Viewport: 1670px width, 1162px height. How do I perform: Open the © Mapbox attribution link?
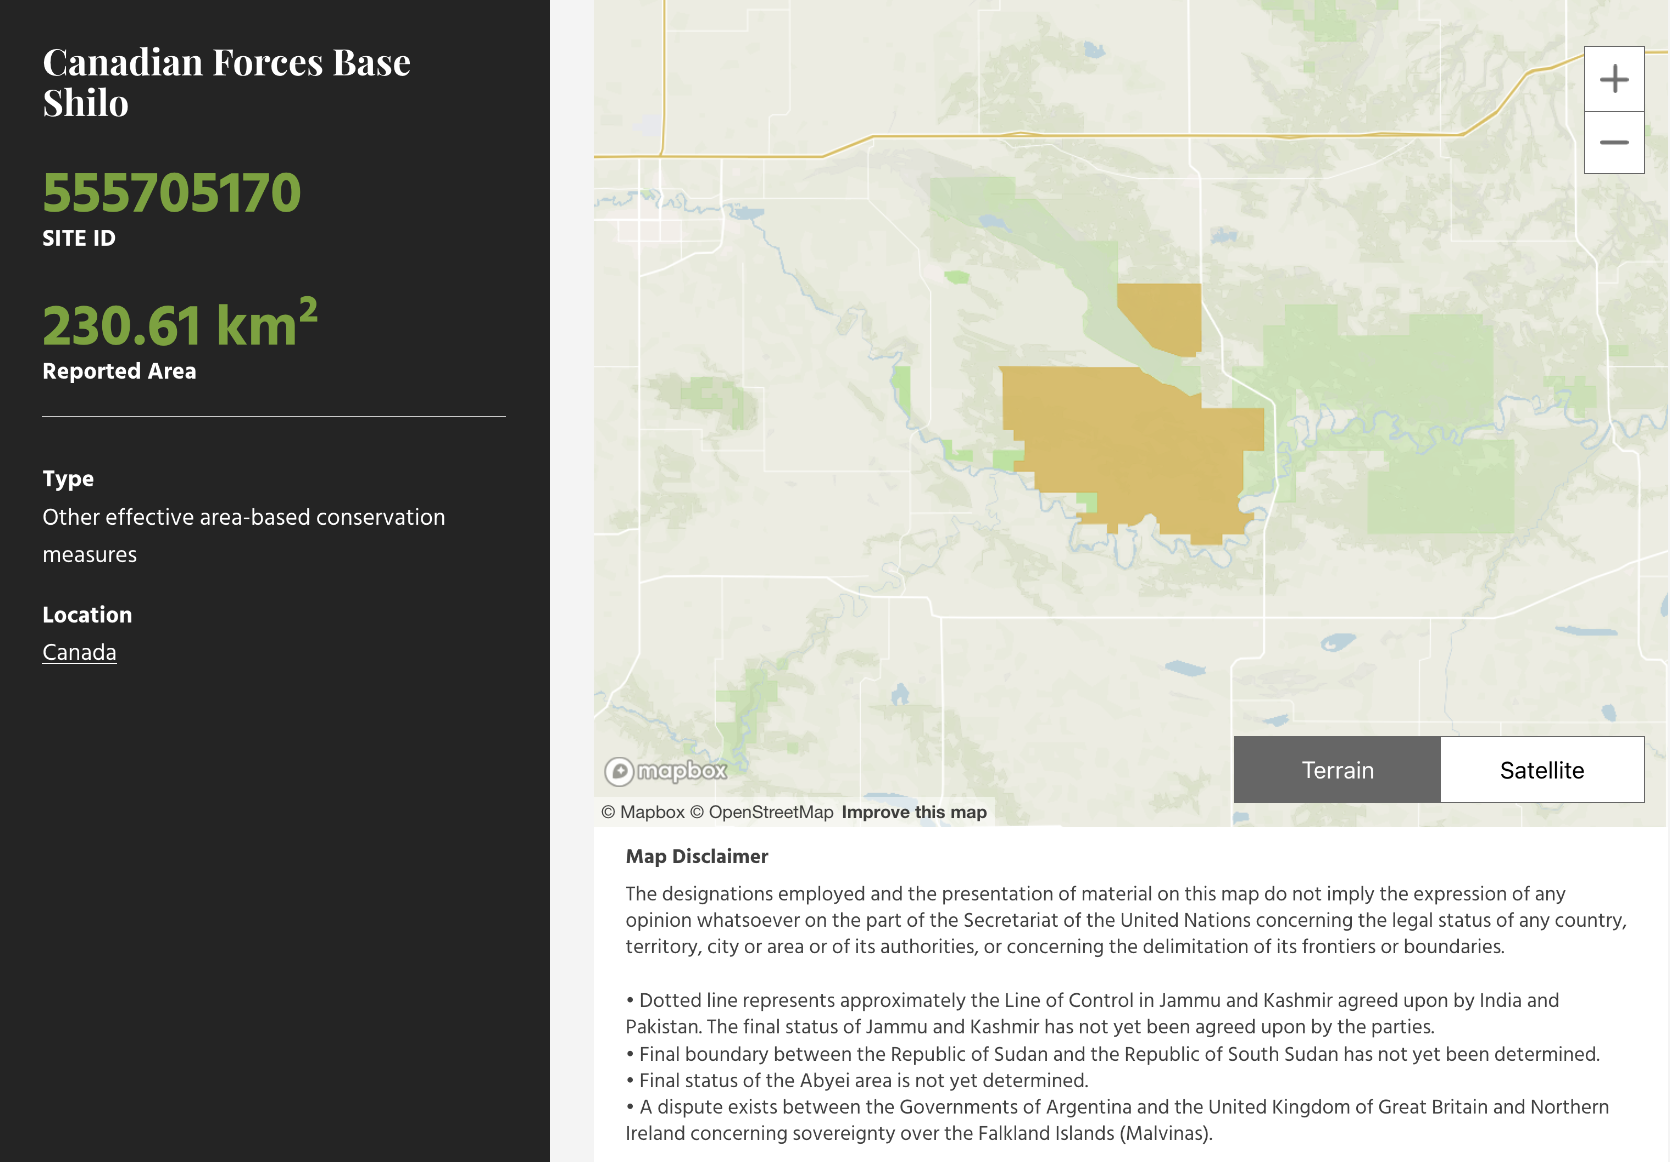coord(643,812)
